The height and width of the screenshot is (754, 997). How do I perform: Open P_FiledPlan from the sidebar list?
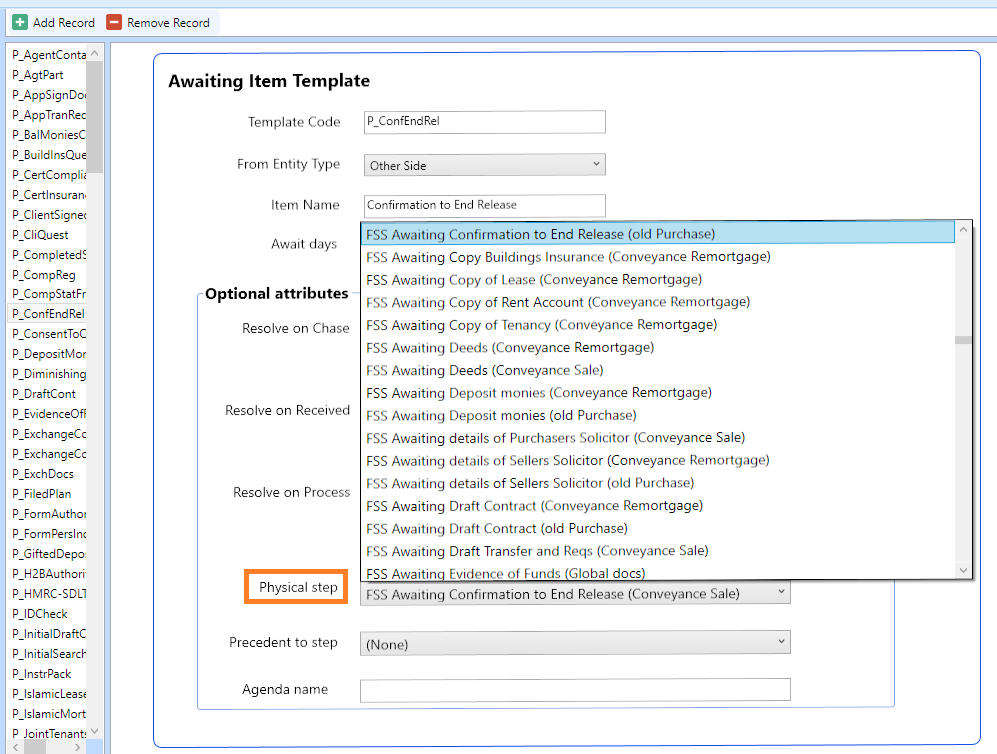(x=42, y=494)
